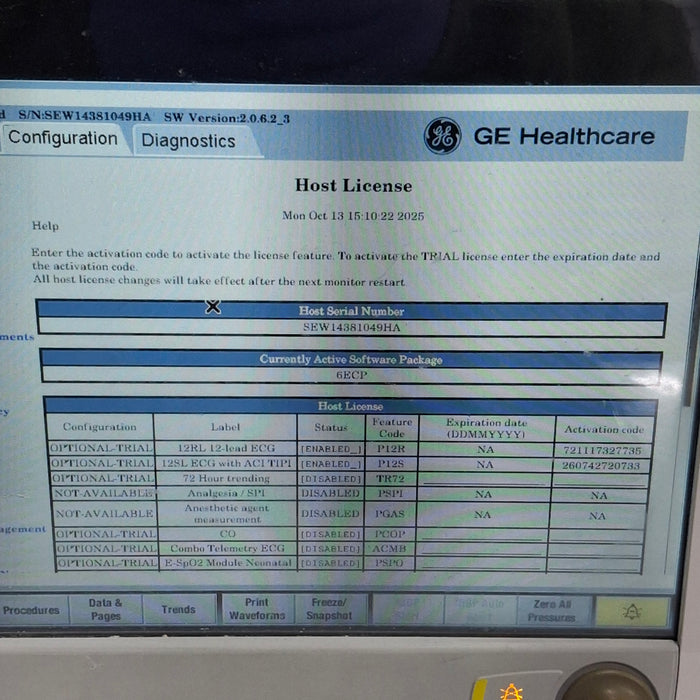Tap the lit alarm indicator on monitor bezel
This screenshot has width=700, height=700.
point(512,692)
